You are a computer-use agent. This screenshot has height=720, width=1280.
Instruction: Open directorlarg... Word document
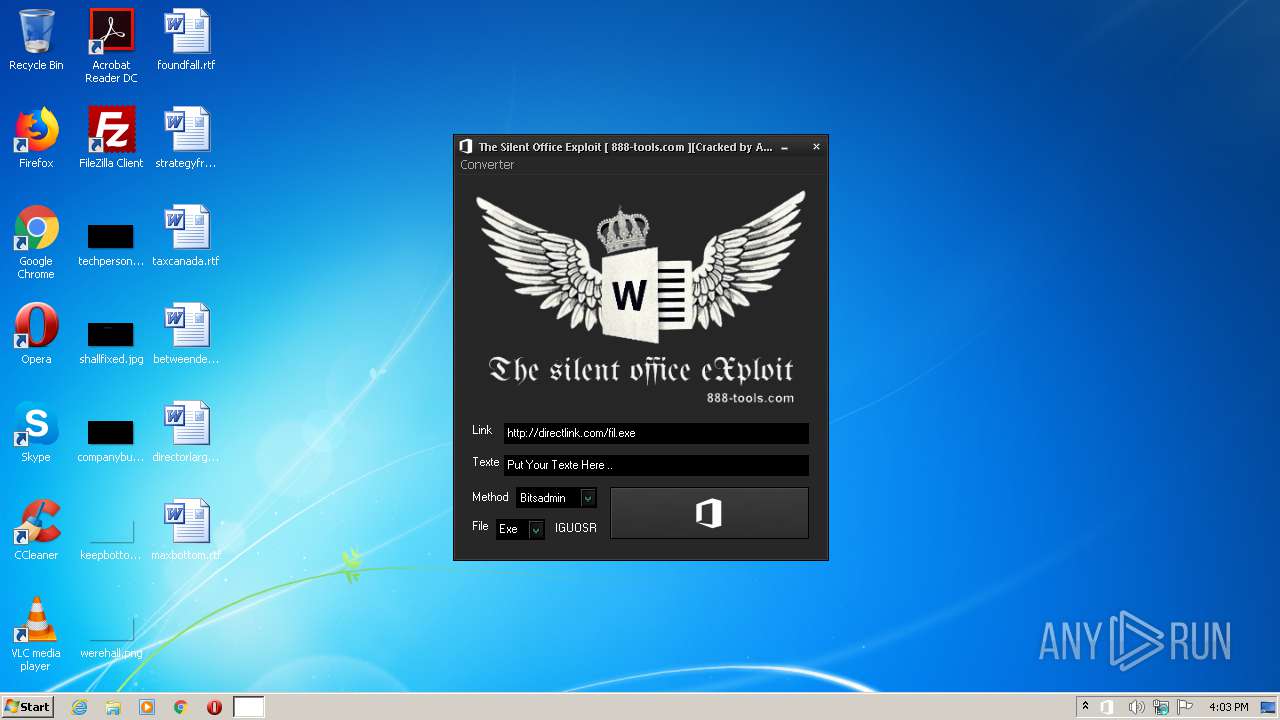click(186, 432)
